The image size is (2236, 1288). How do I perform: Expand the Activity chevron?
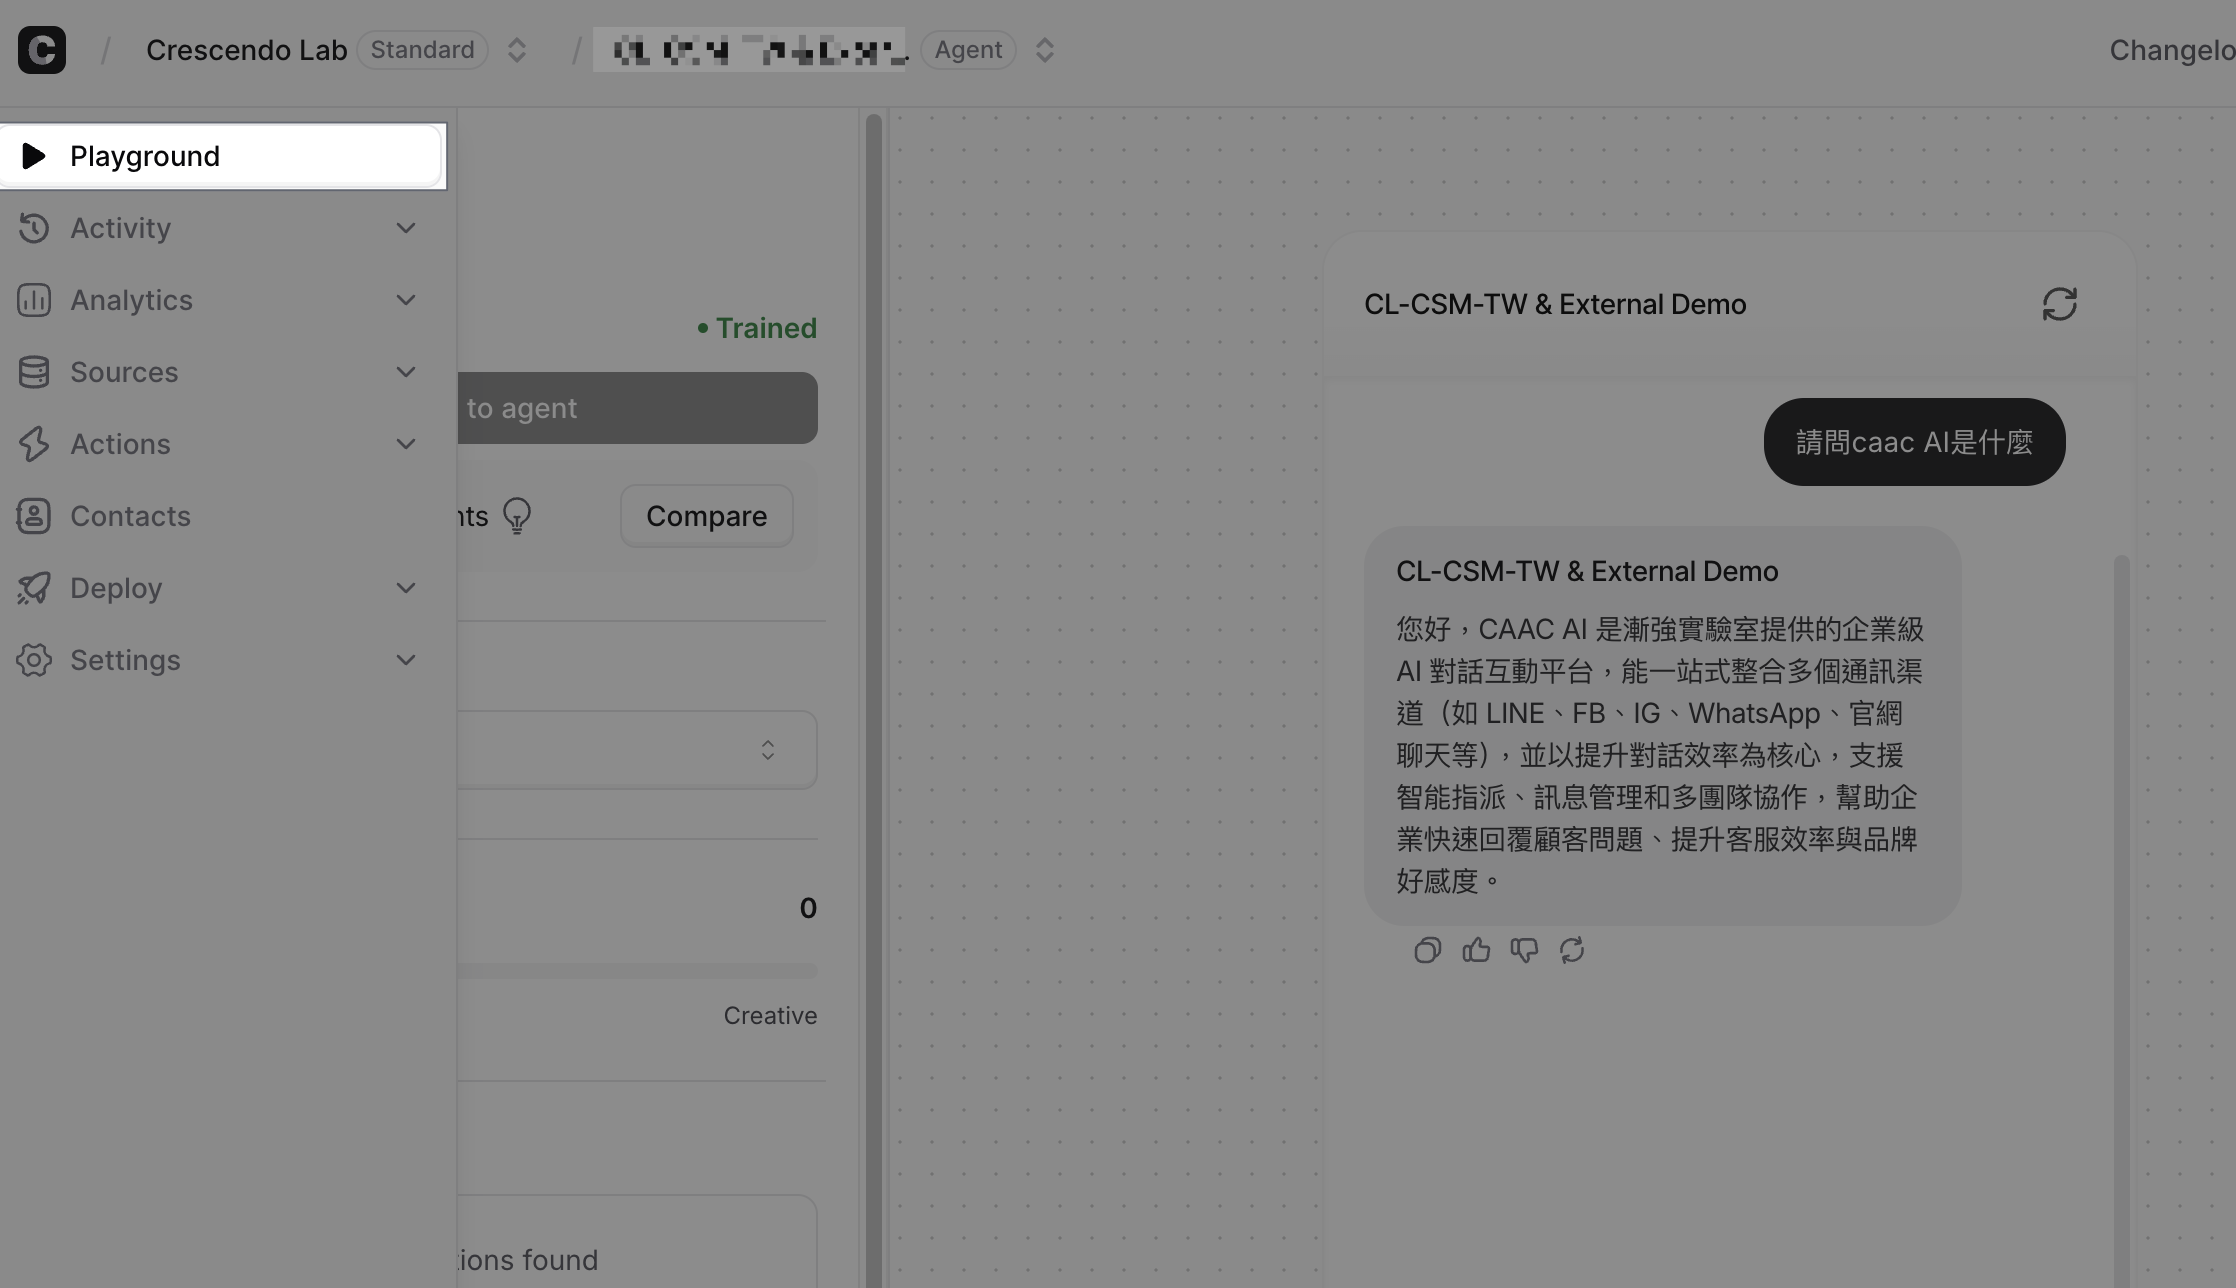(406, 228)
